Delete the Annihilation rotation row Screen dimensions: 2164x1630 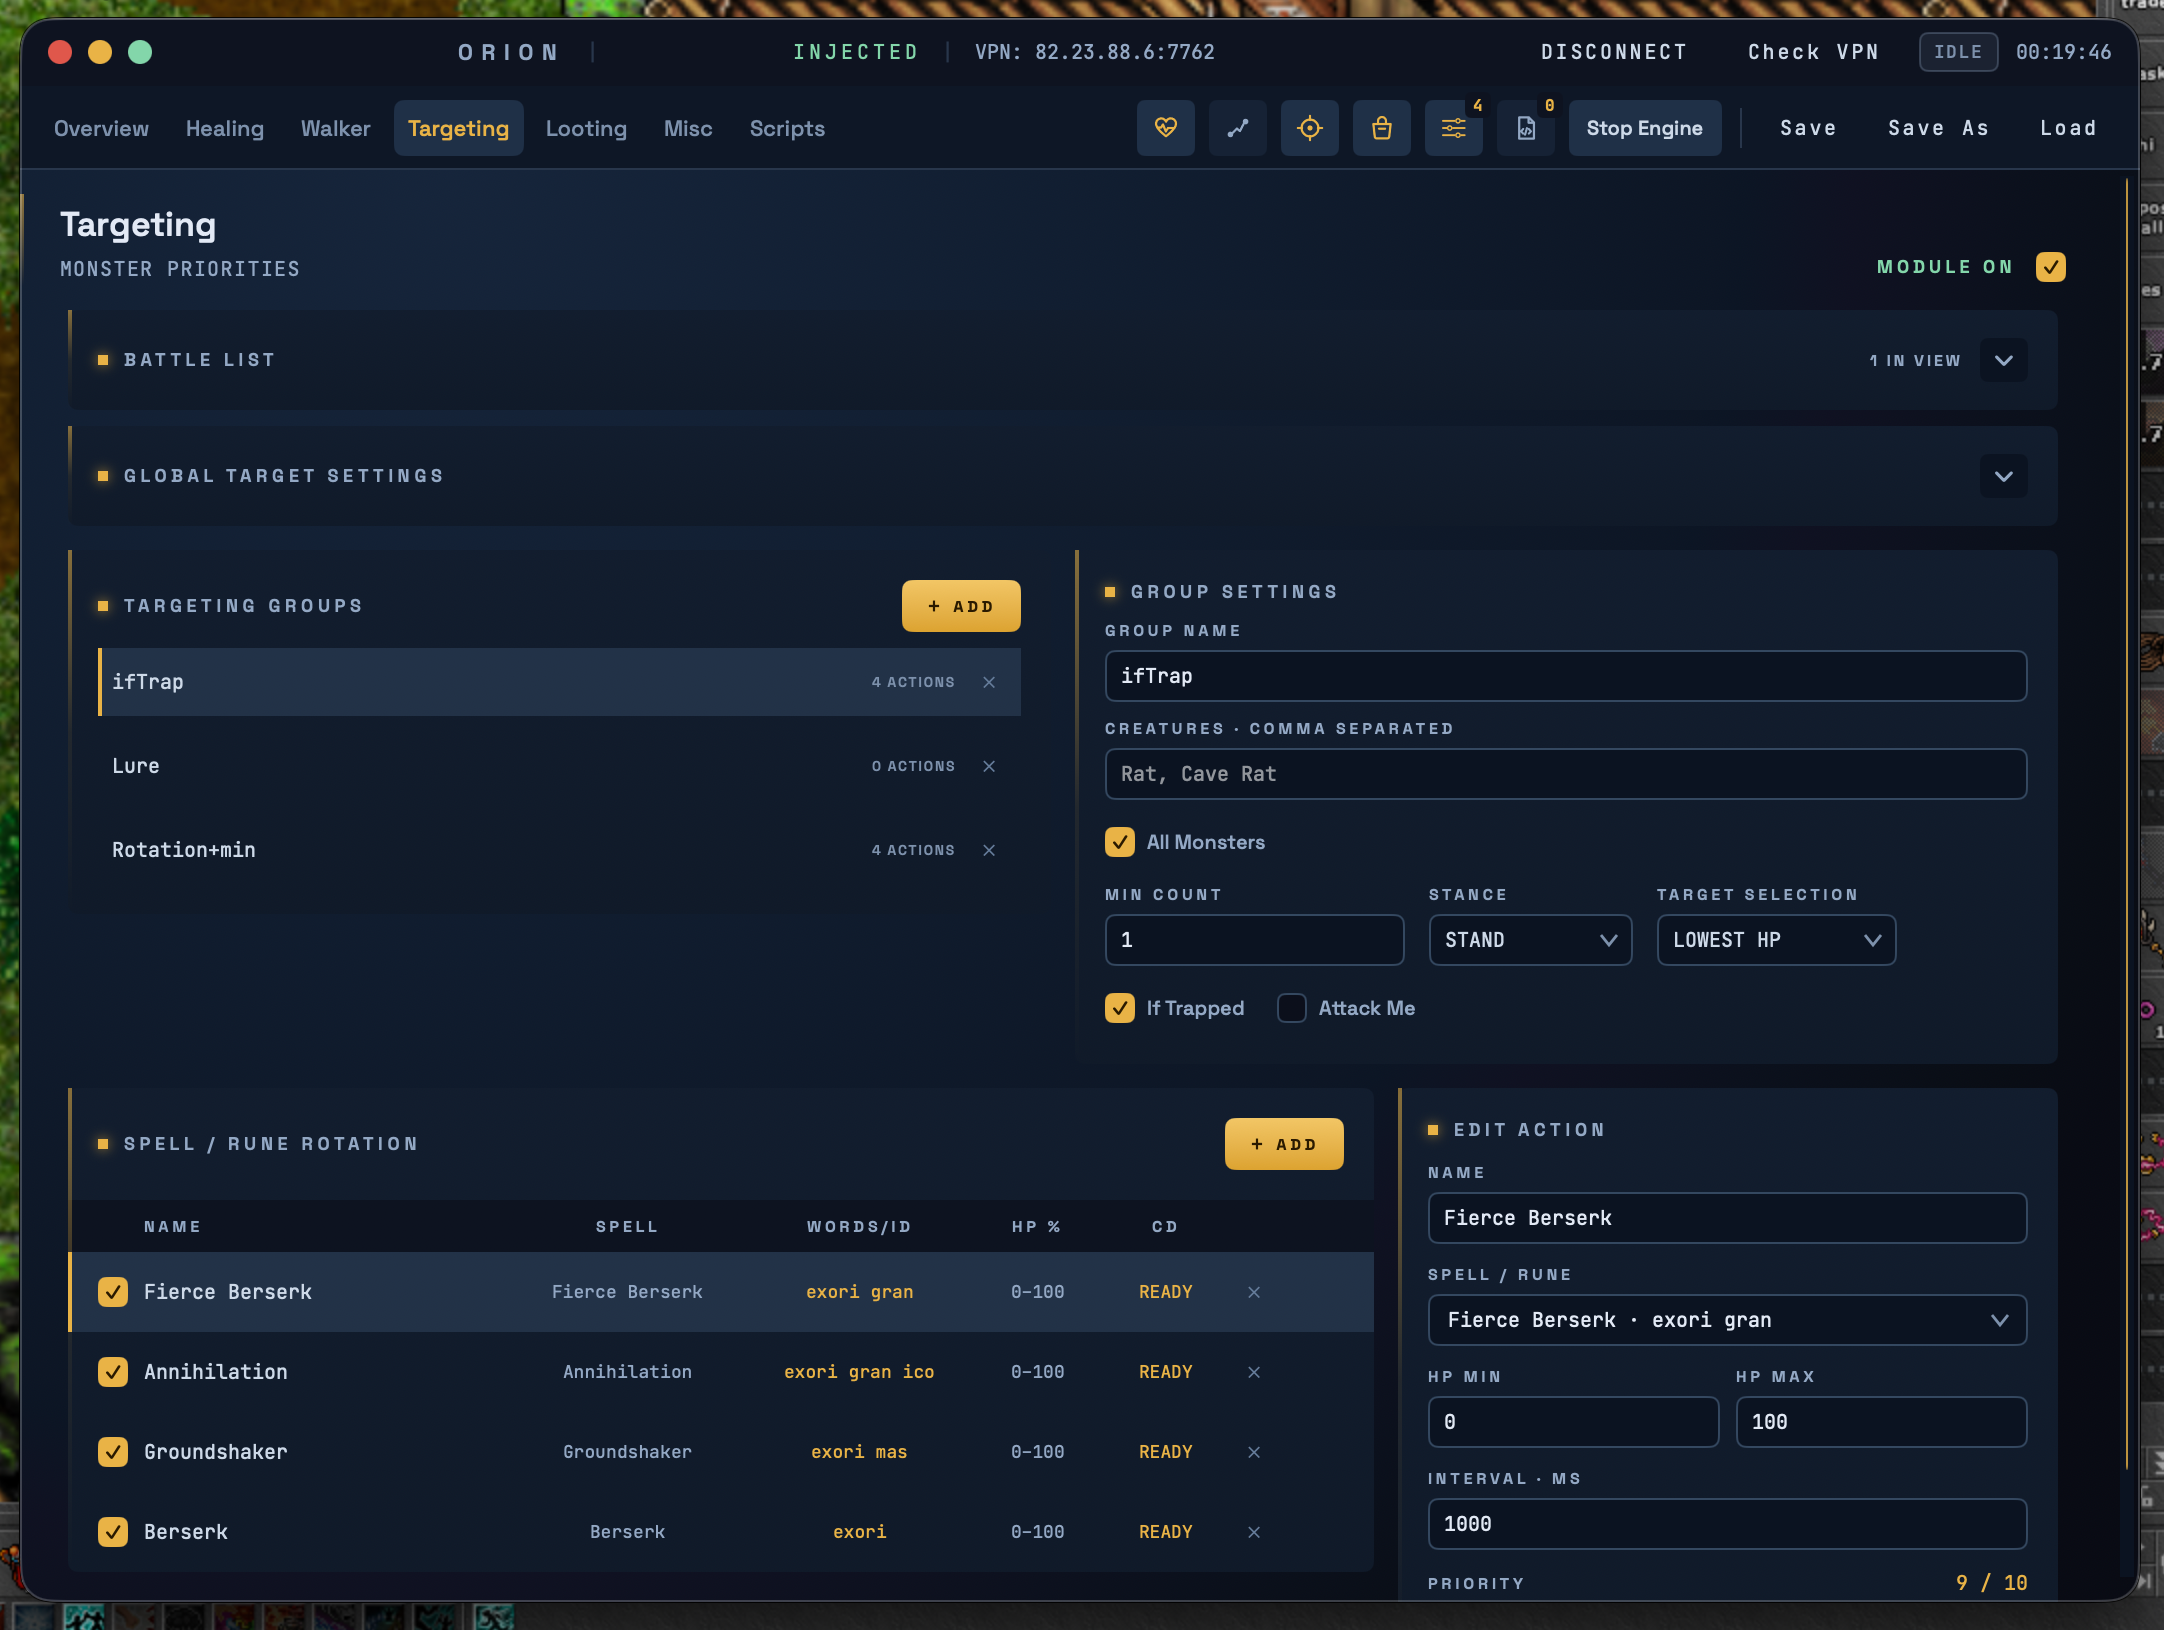coord(1254,1372)
